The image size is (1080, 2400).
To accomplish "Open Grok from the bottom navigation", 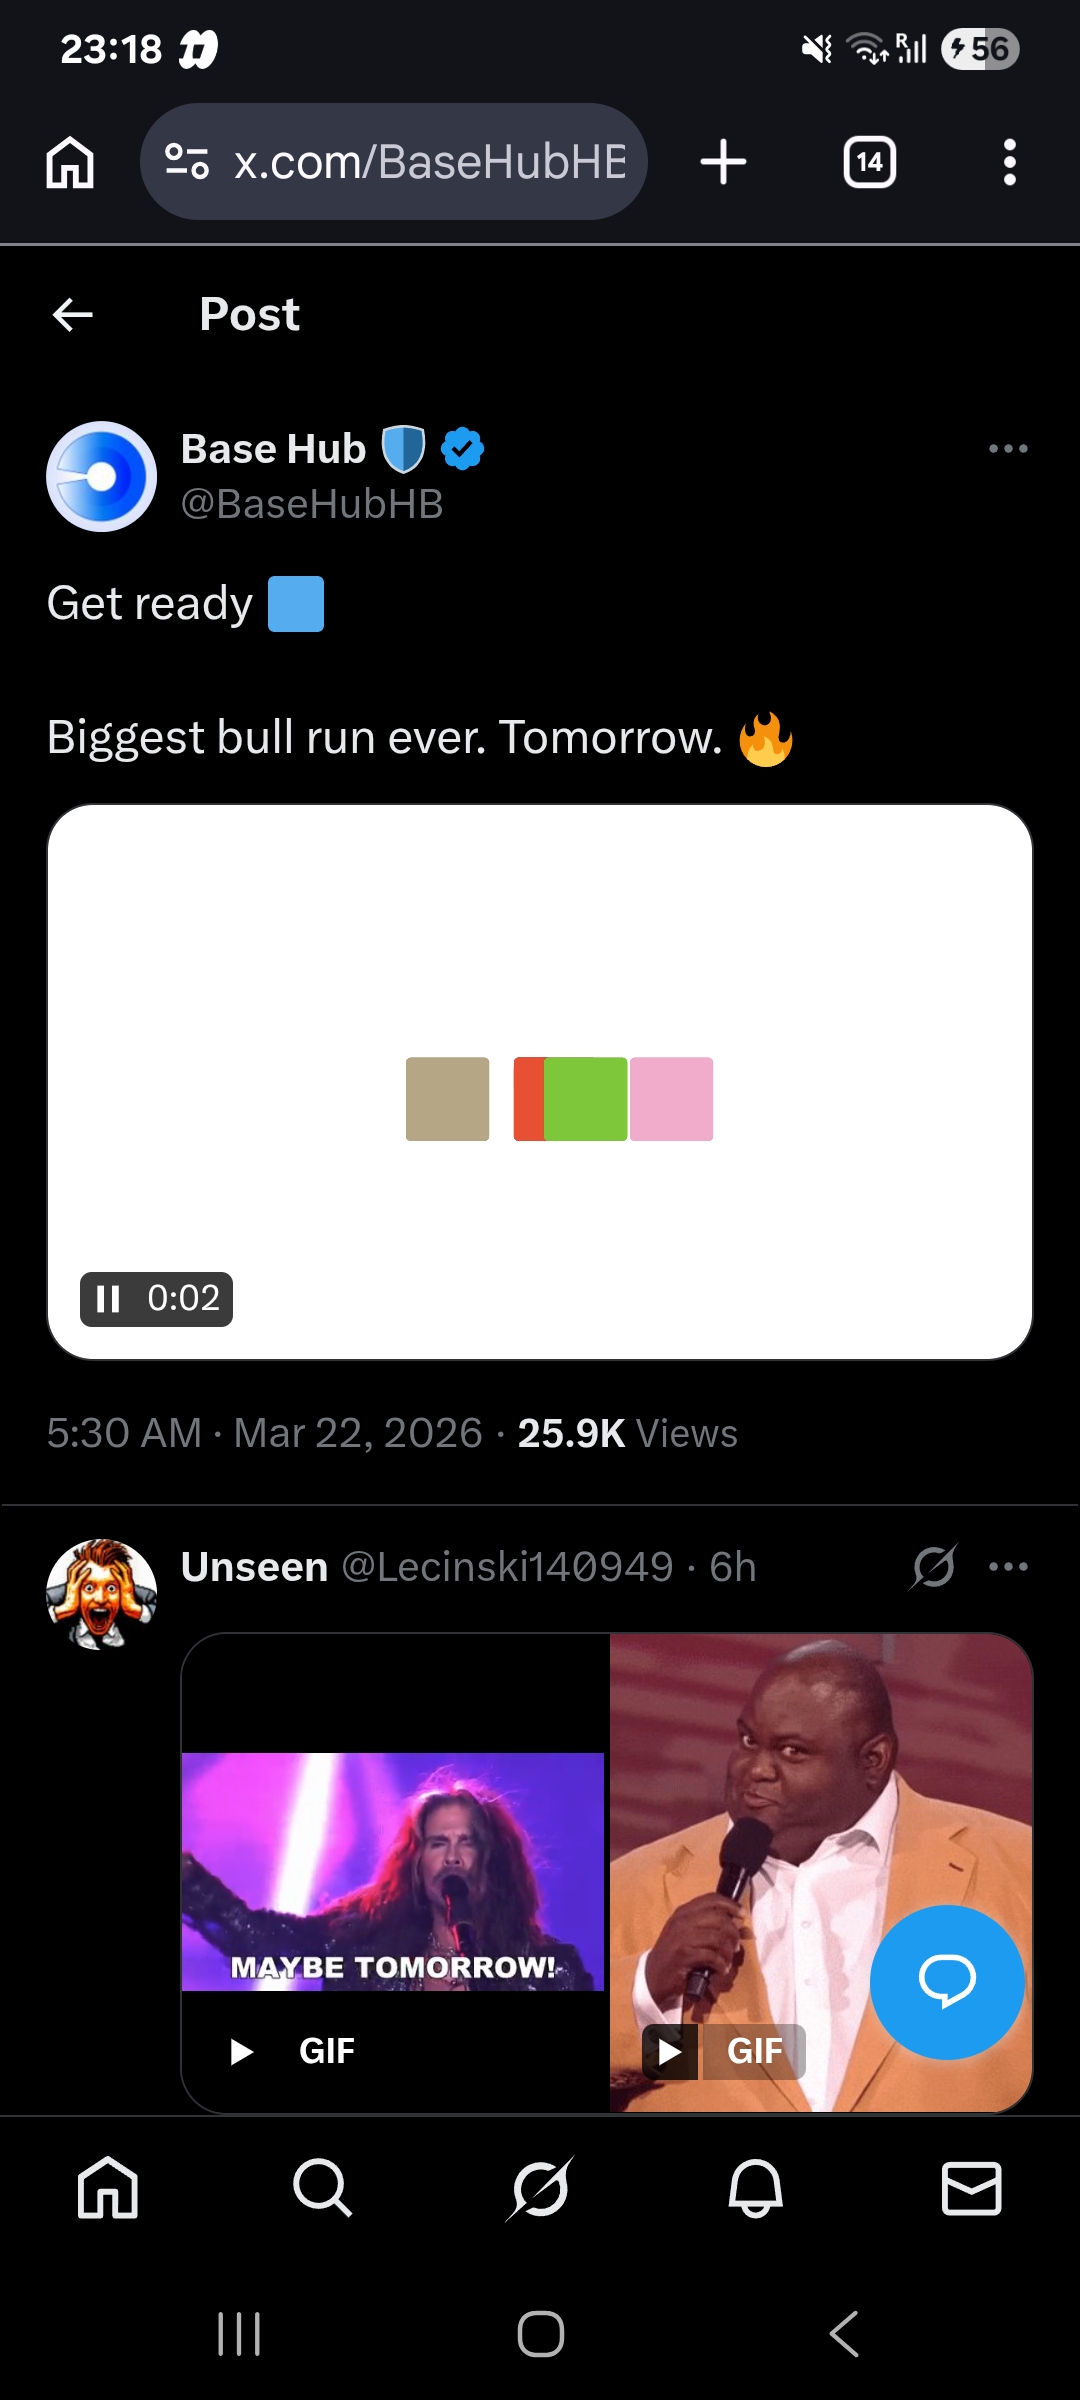I will [x=540, y=2188].
